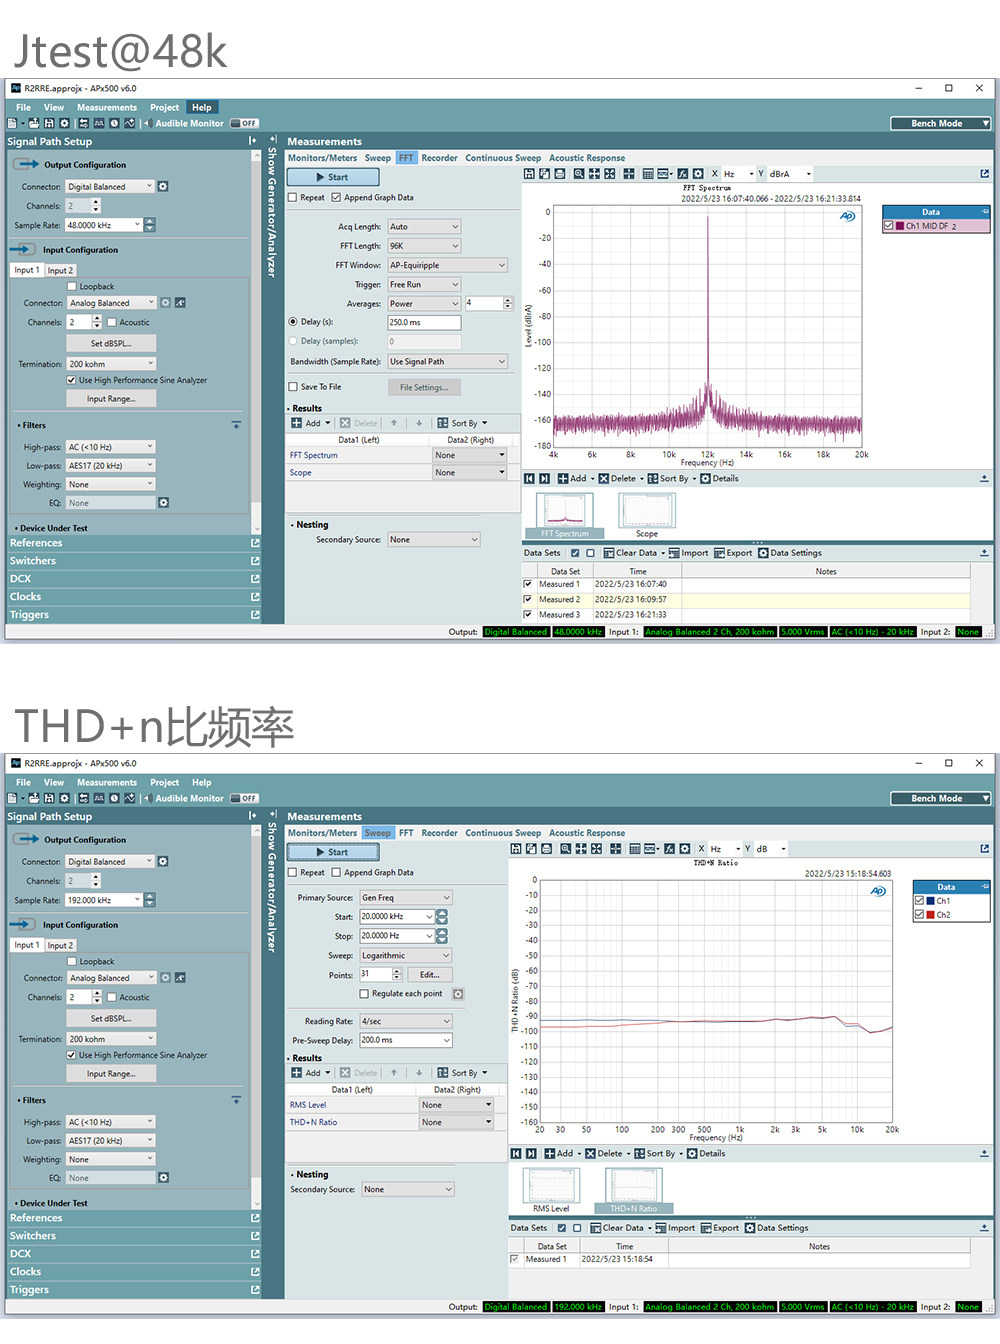Click the Save graph icon in FFT toolbar
Image resolution: width=1000 pixels, height=1344 pixels.
pos(529,174)
